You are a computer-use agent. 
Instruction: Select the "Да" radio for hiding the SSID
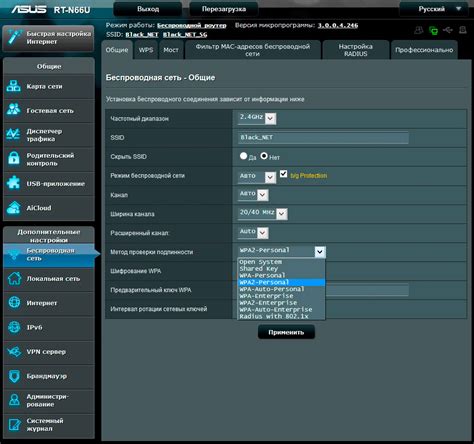pyautogui.click(x=243, y=156)
